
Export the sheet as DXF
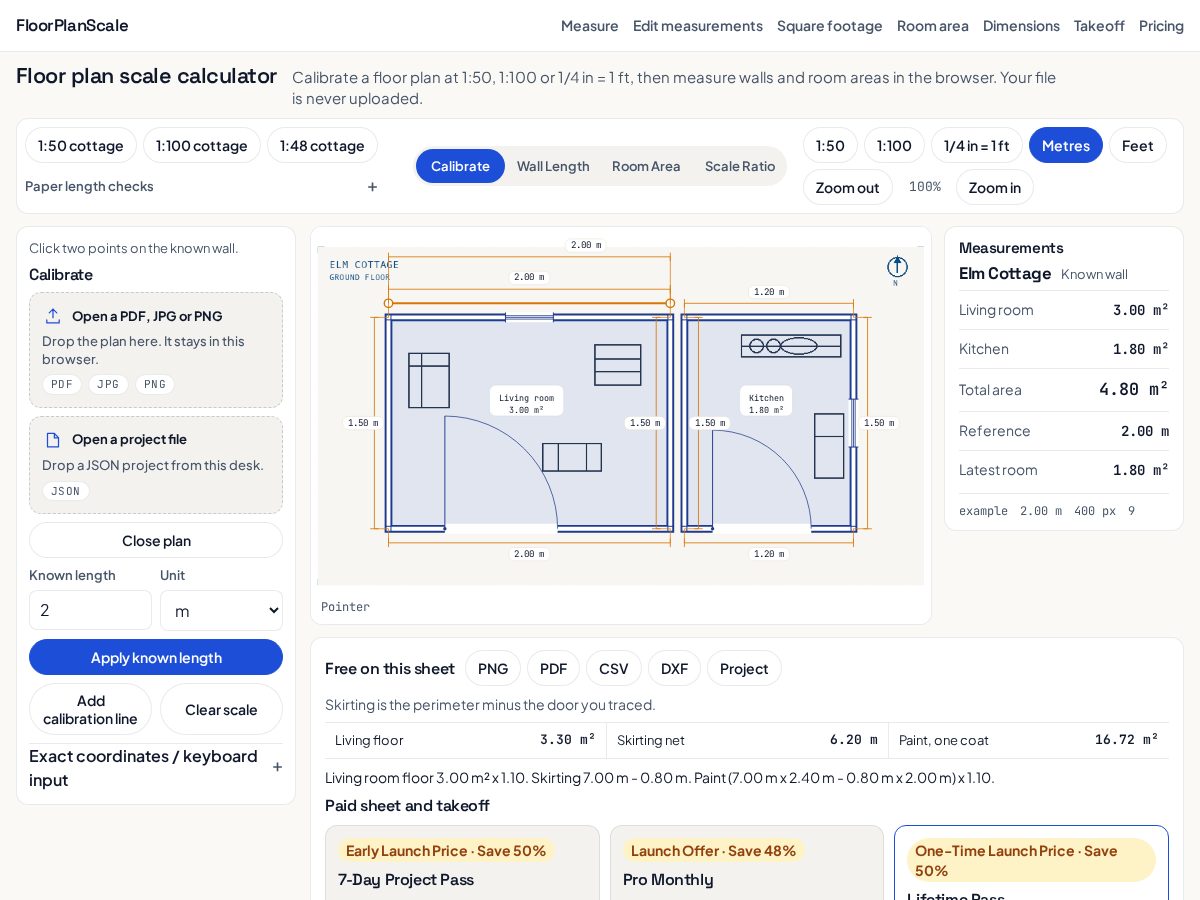[675, 668]
